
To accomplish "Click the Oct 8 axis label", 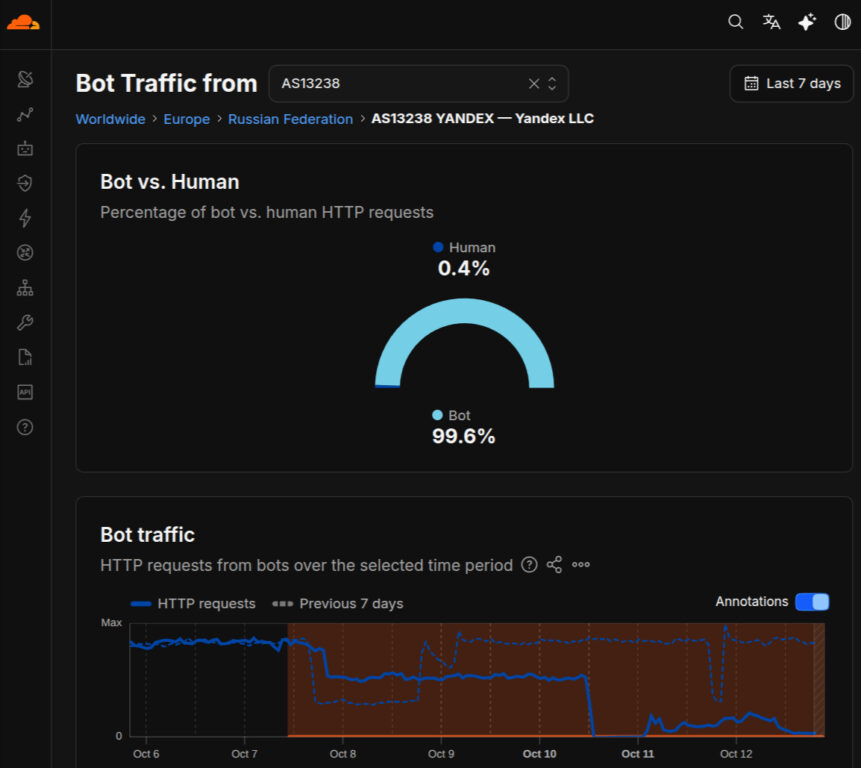I will (343, 754).
